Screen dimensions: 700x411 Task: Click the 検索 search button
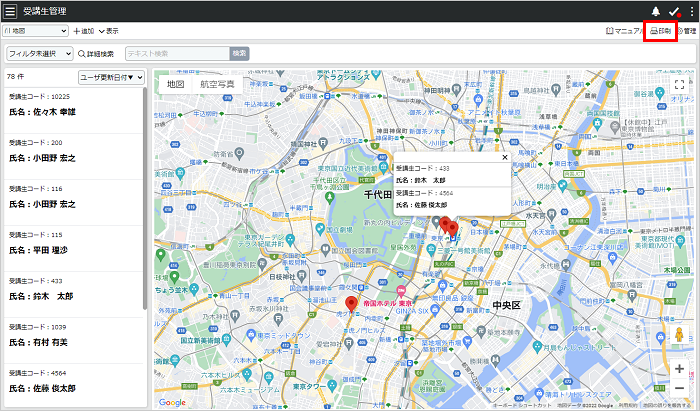point(239,54)
